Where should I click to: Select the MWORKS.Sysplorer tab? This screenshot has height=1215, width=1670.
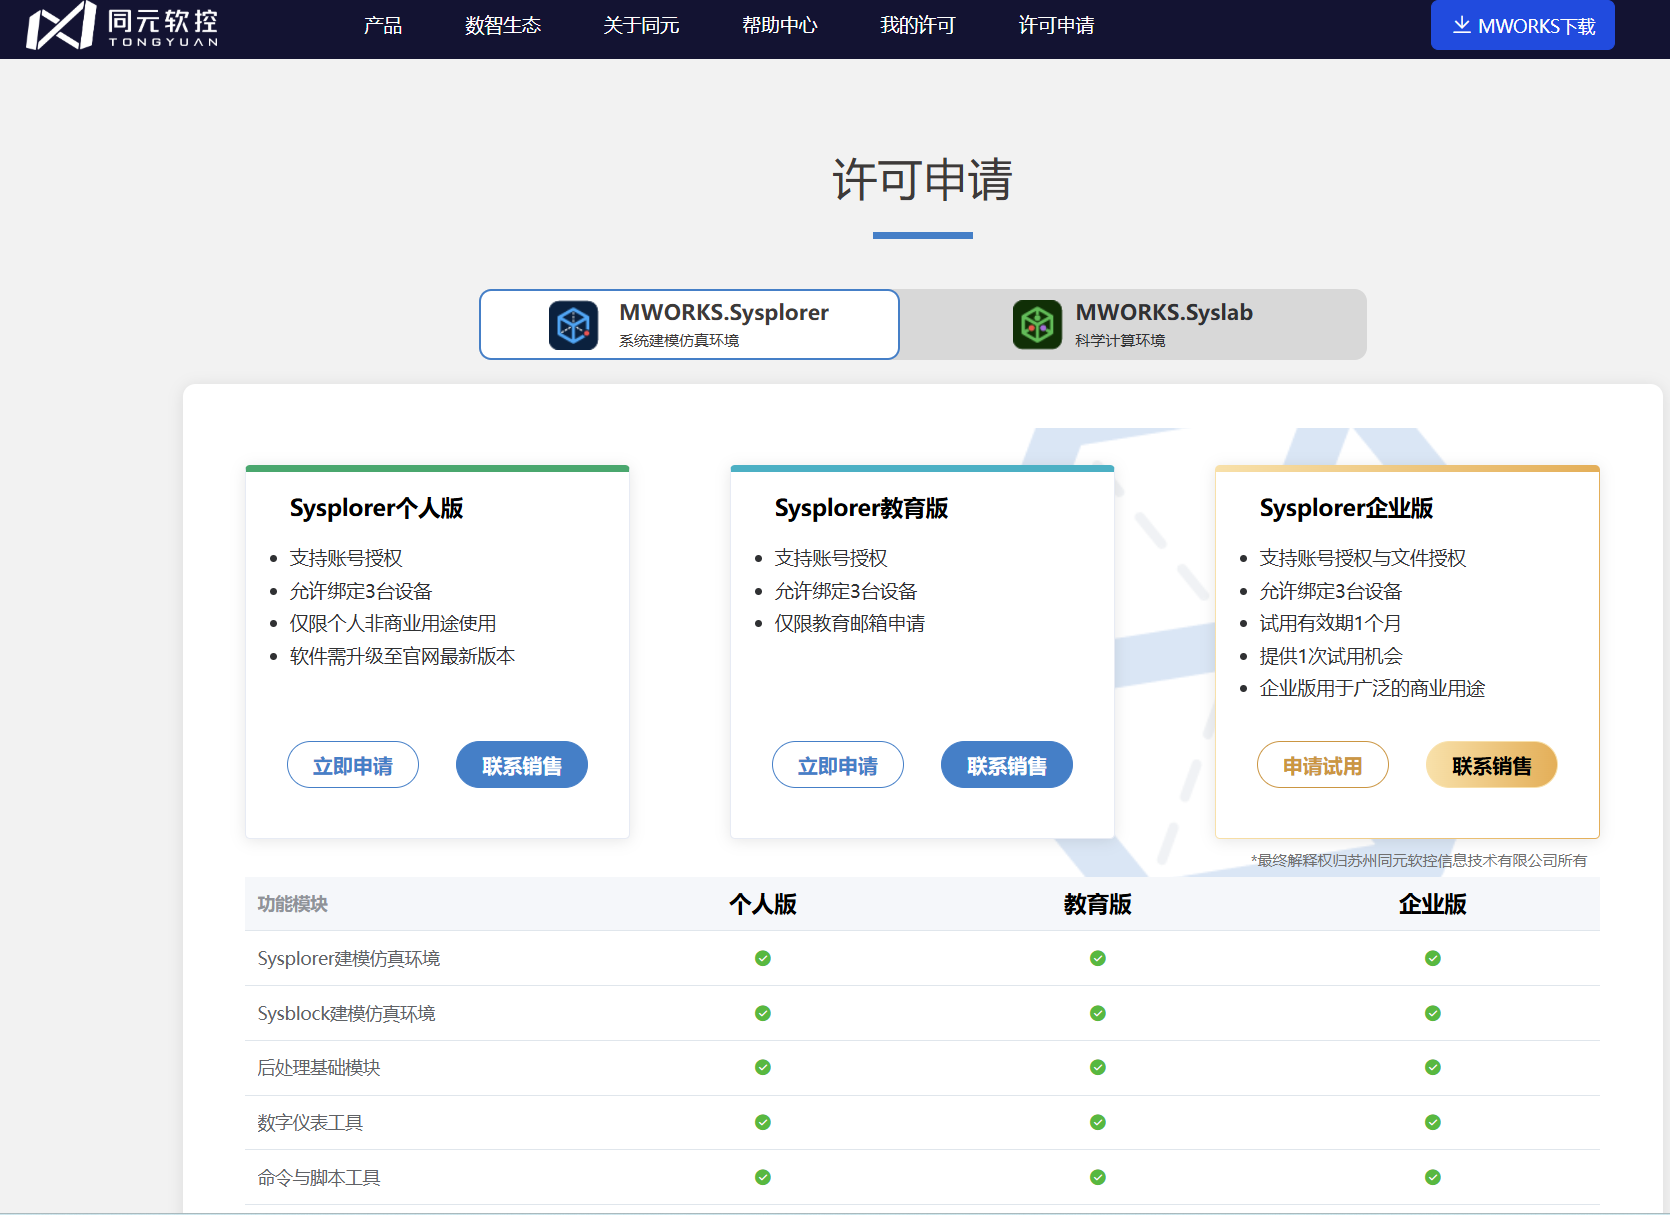pyautogui.click(x=689, y=324)
